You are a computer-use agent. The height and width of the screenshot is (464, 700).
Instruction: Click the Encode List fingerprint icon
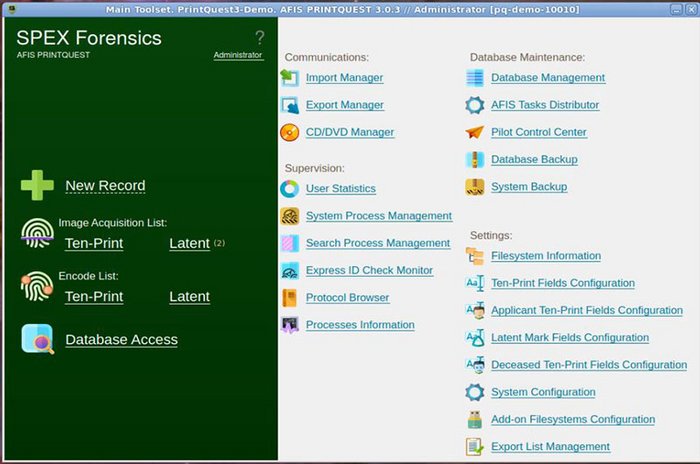point(37,286)
